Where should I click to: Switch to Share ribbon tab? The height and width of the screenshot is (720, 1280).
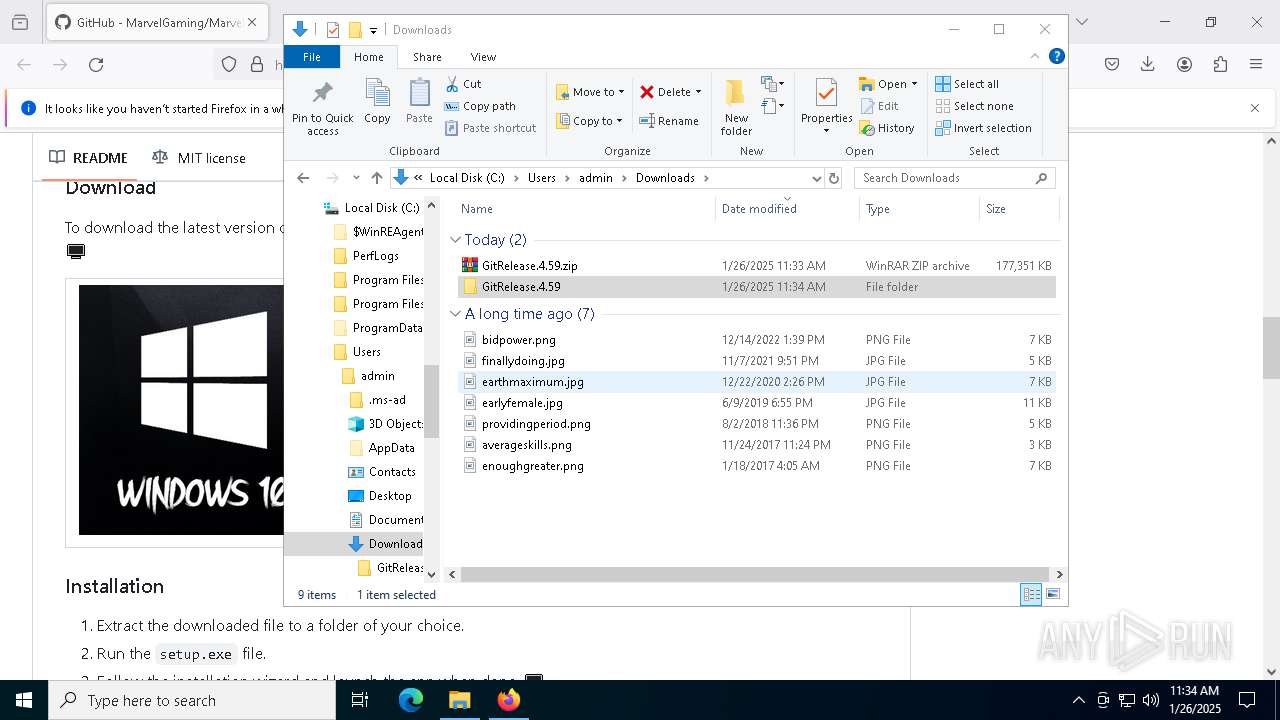click(427, 57)
